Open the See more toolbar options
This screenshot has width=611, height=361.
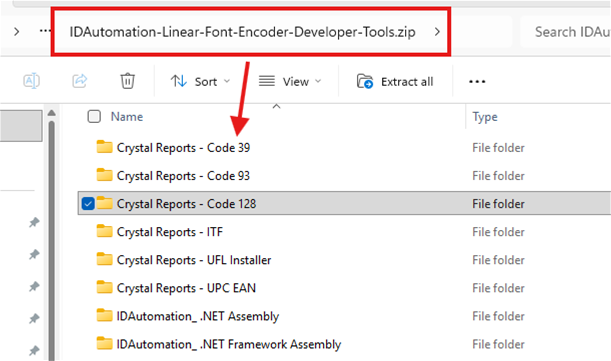477,81
